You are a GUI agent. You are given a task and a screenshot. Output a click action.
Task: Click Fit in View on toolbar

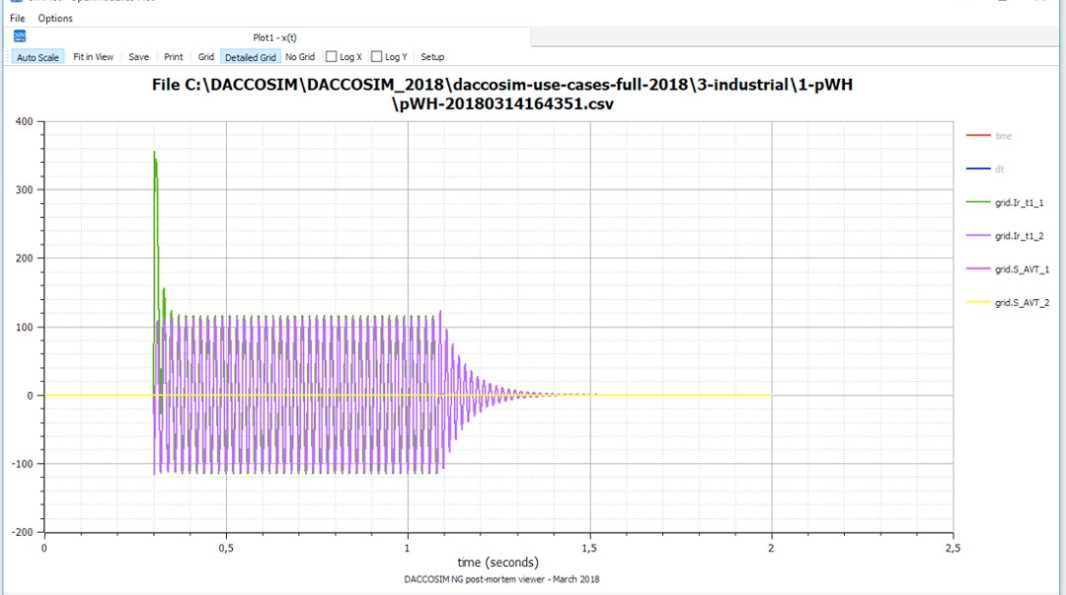(93, 57)
